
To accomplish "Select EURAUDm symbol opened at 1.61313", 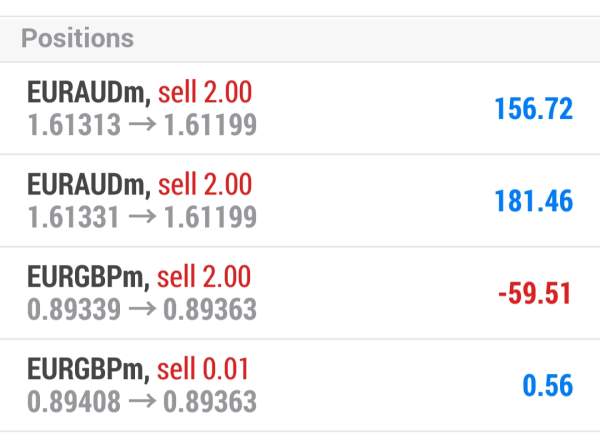I will tap(88, 93).
